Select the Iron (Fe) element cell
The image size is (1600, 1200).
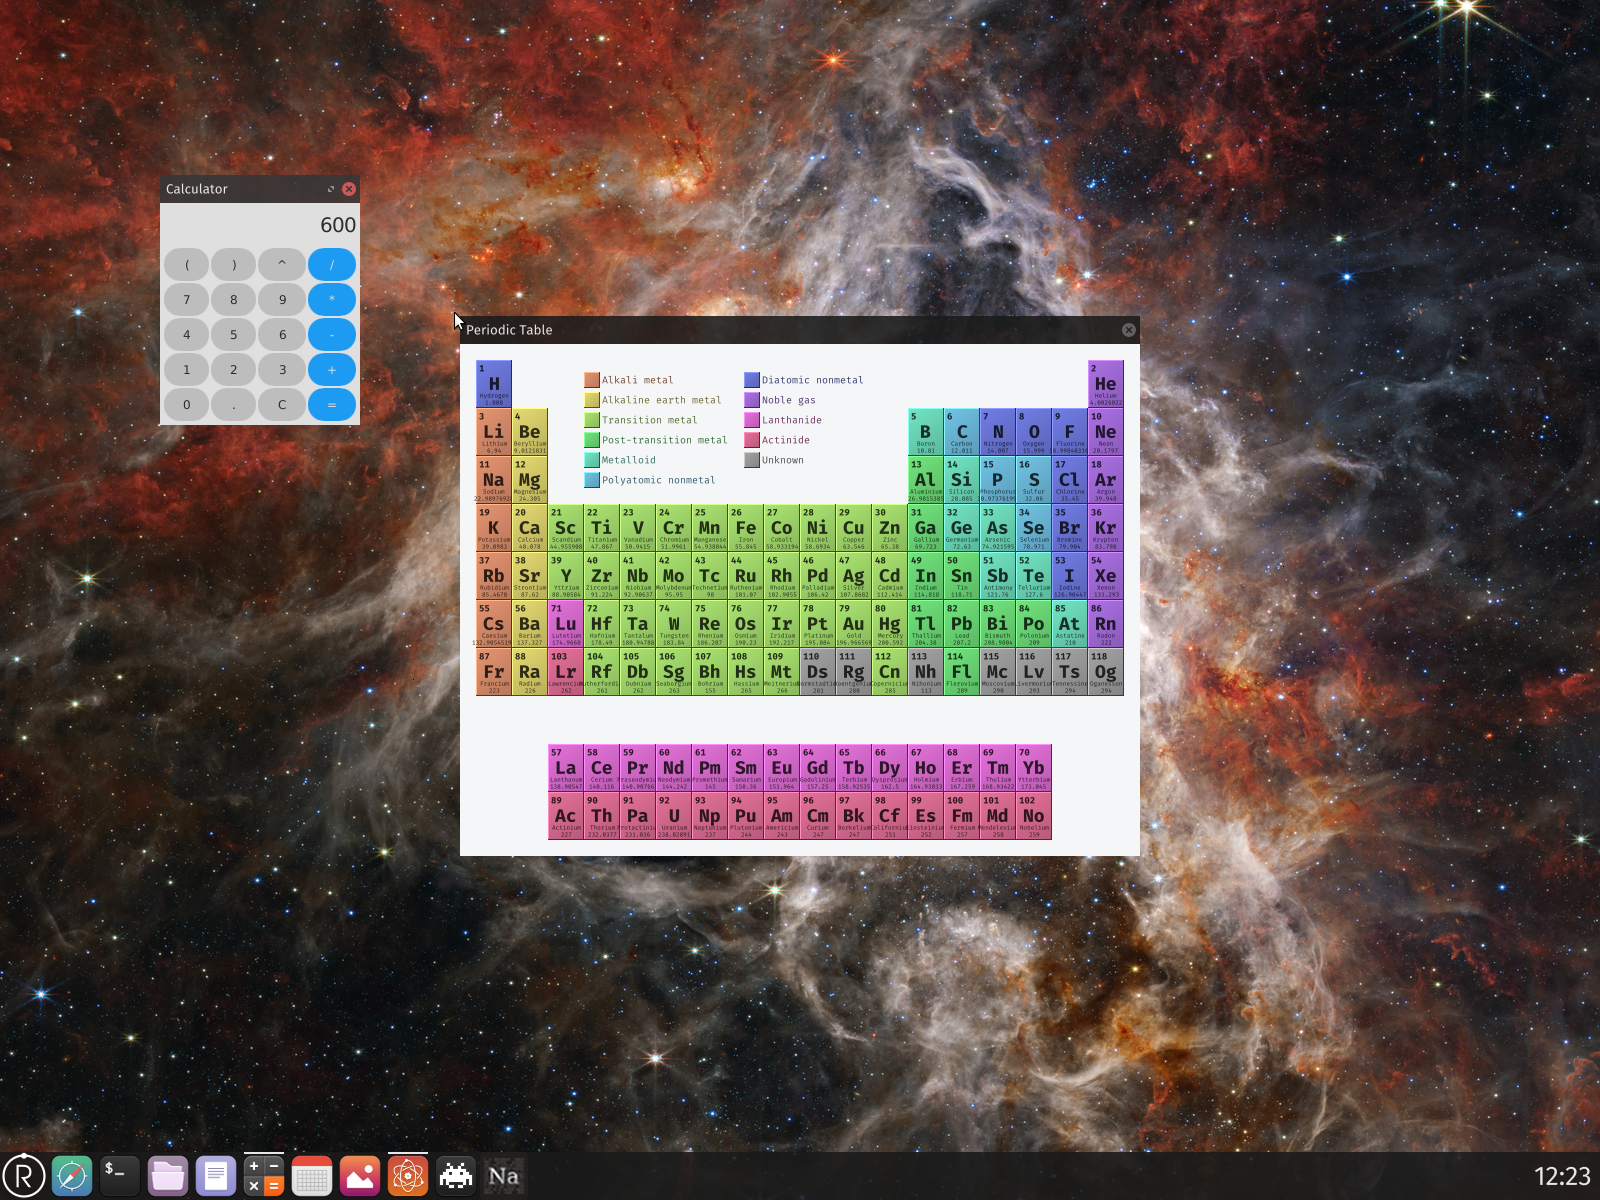coord(746,528)
